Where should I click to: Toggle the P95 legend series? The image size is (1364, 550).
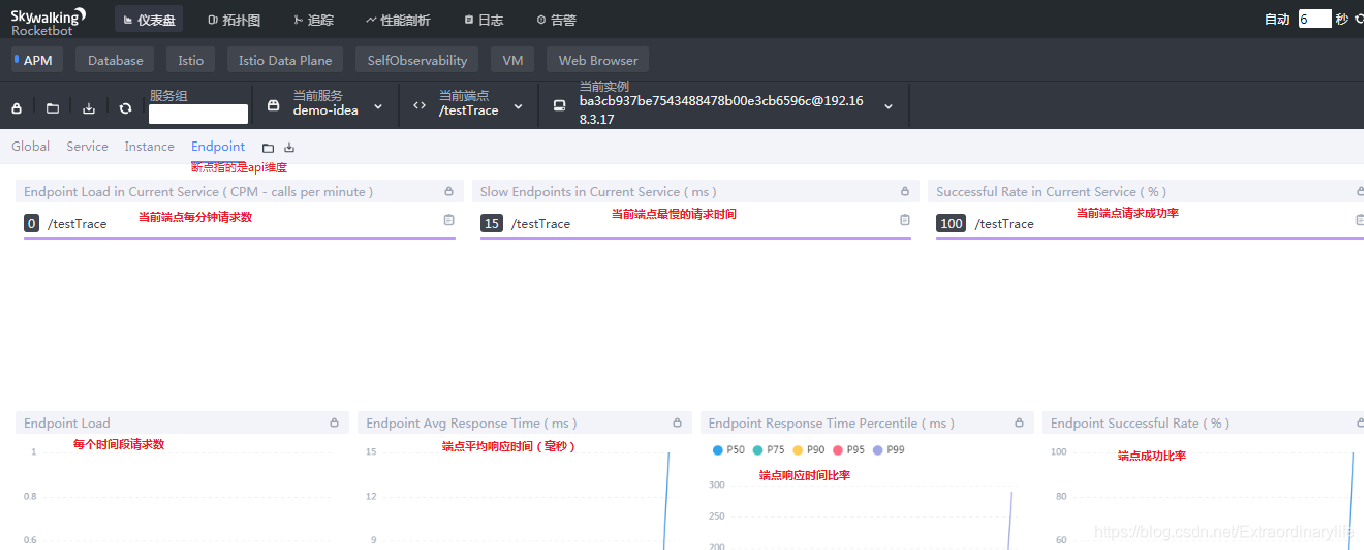click(848, 450)
